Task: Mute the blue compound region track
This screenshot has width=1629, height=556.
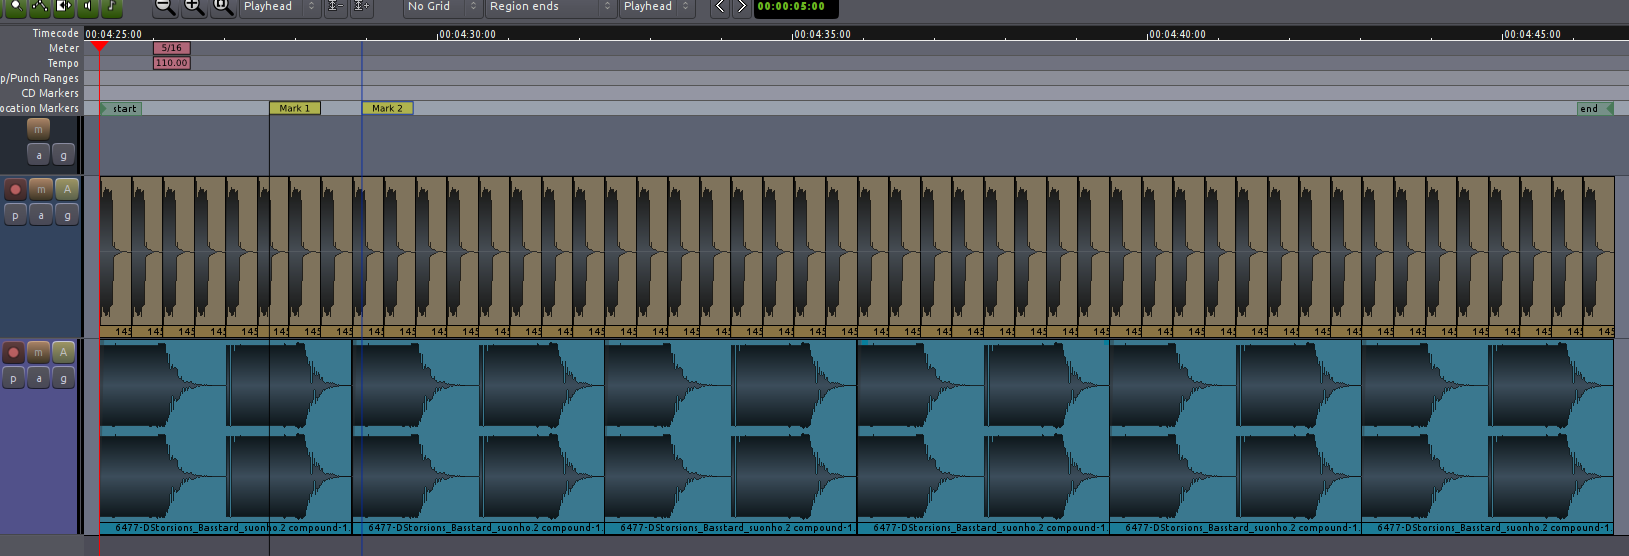Action: pyautogui.click(x=38, y=352)
